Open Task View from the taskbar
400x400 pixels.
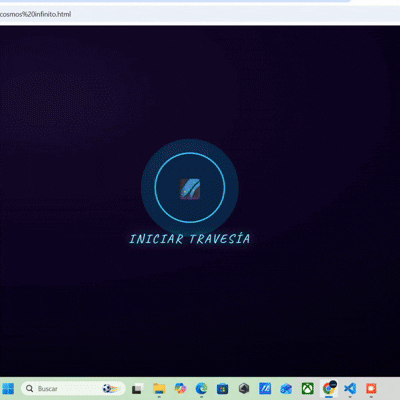[x=137, y=389]
